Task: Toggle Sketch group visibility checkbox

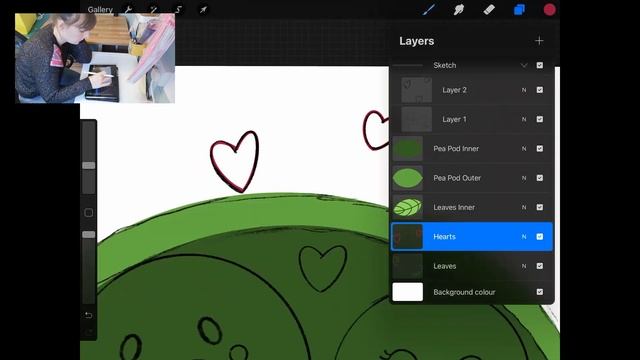Action: coord(540,65)
